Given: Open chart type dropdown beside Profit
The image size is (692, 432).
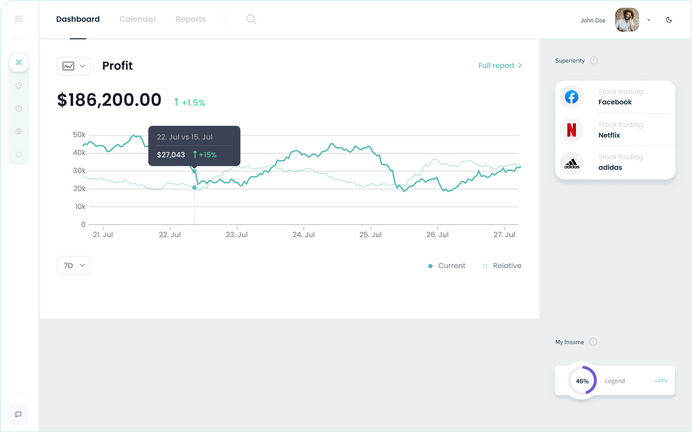Looking at the screenshot, I should tap(74, 66).
